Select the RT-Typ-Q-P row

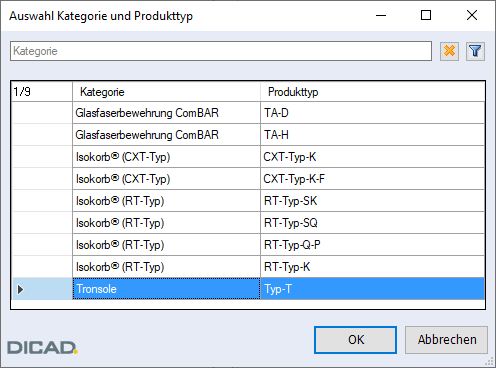(248, 245)
